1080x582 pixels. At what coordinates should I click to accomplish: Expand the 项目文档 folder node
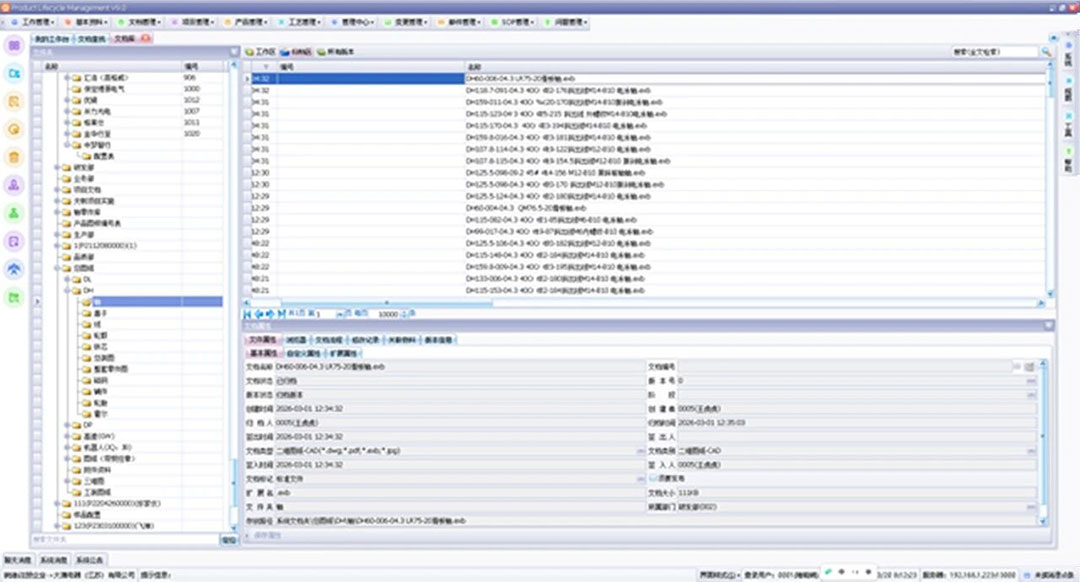coord(58,189)
